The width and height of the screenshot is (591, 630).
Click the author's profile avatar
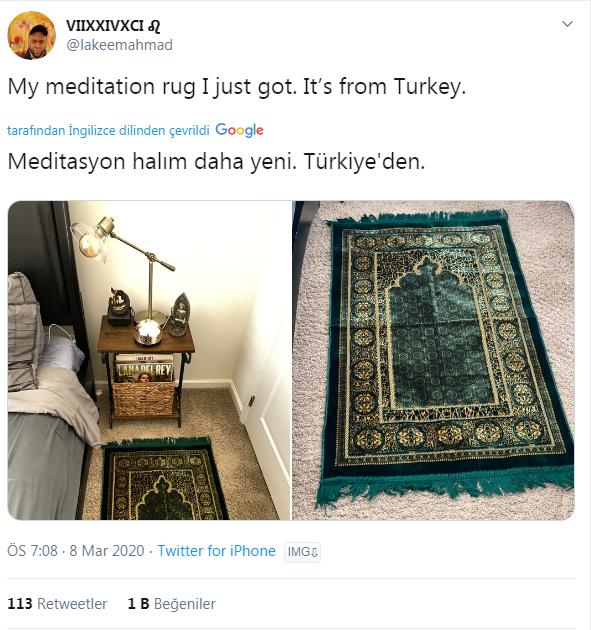[x=32, y=35]
